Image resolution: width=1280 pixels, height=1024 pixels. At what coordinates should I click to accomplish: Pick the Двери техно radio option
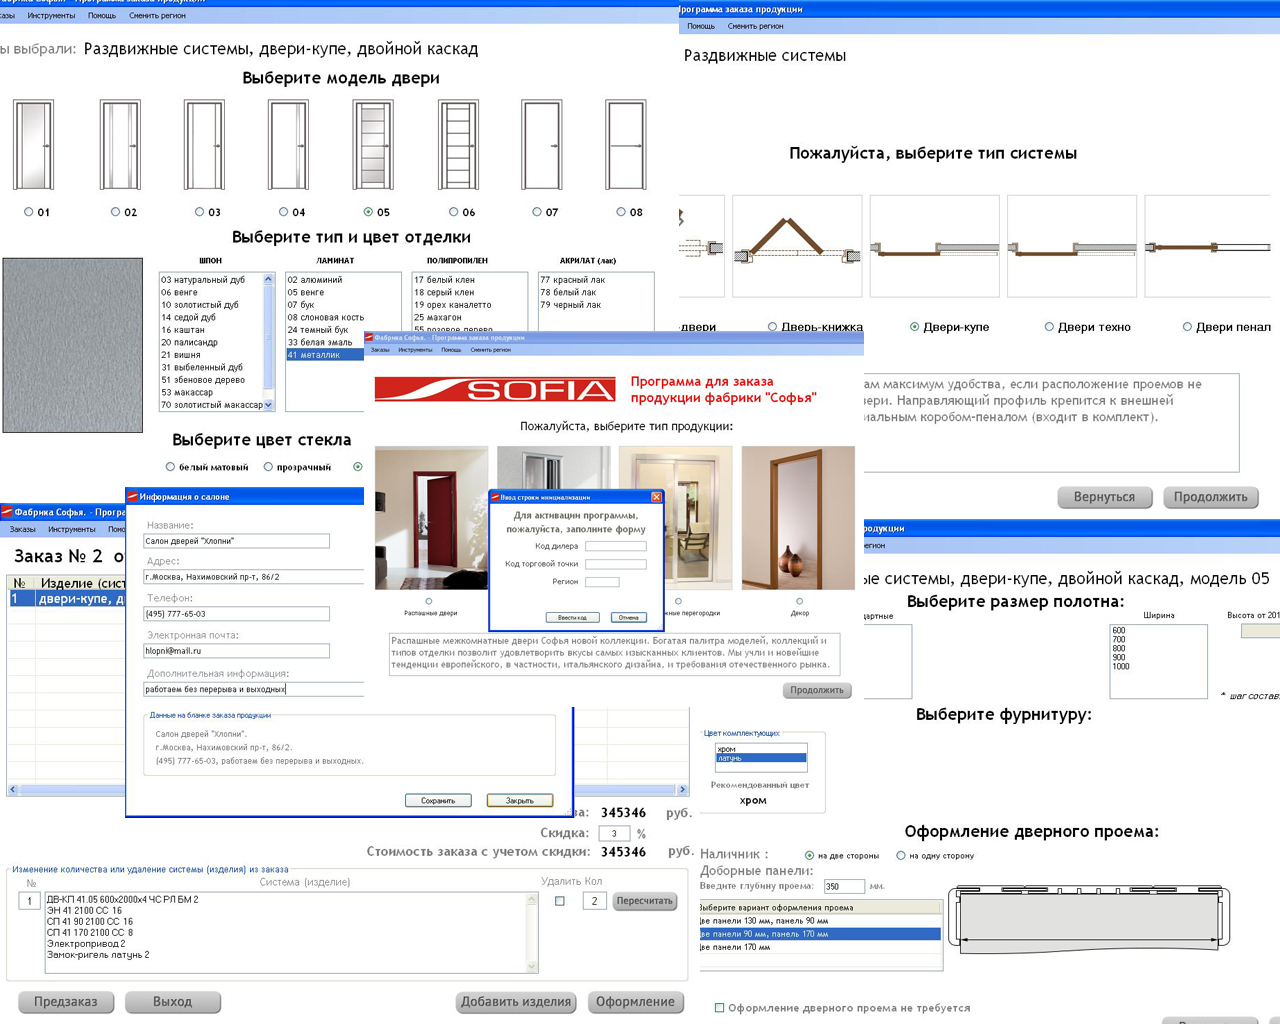coord(1049,327)
